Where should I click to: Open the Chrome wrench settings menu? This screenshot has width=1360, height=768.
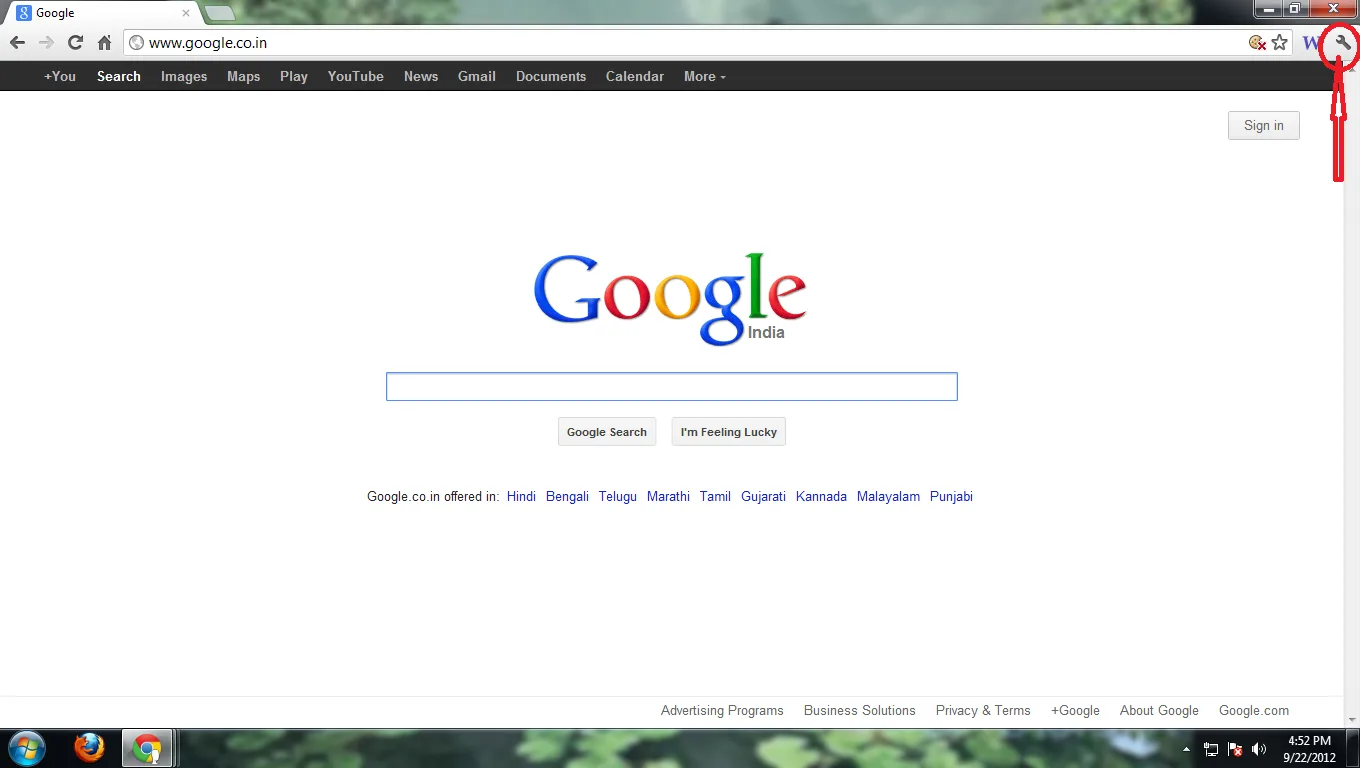1340,44
